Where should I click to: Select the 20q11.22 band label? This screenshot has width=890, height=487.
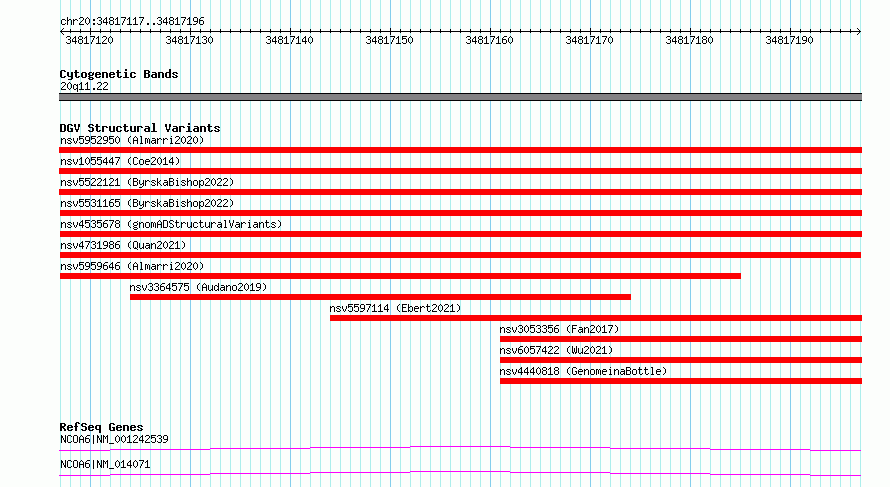pyautogui.click(x=84, y=86)
